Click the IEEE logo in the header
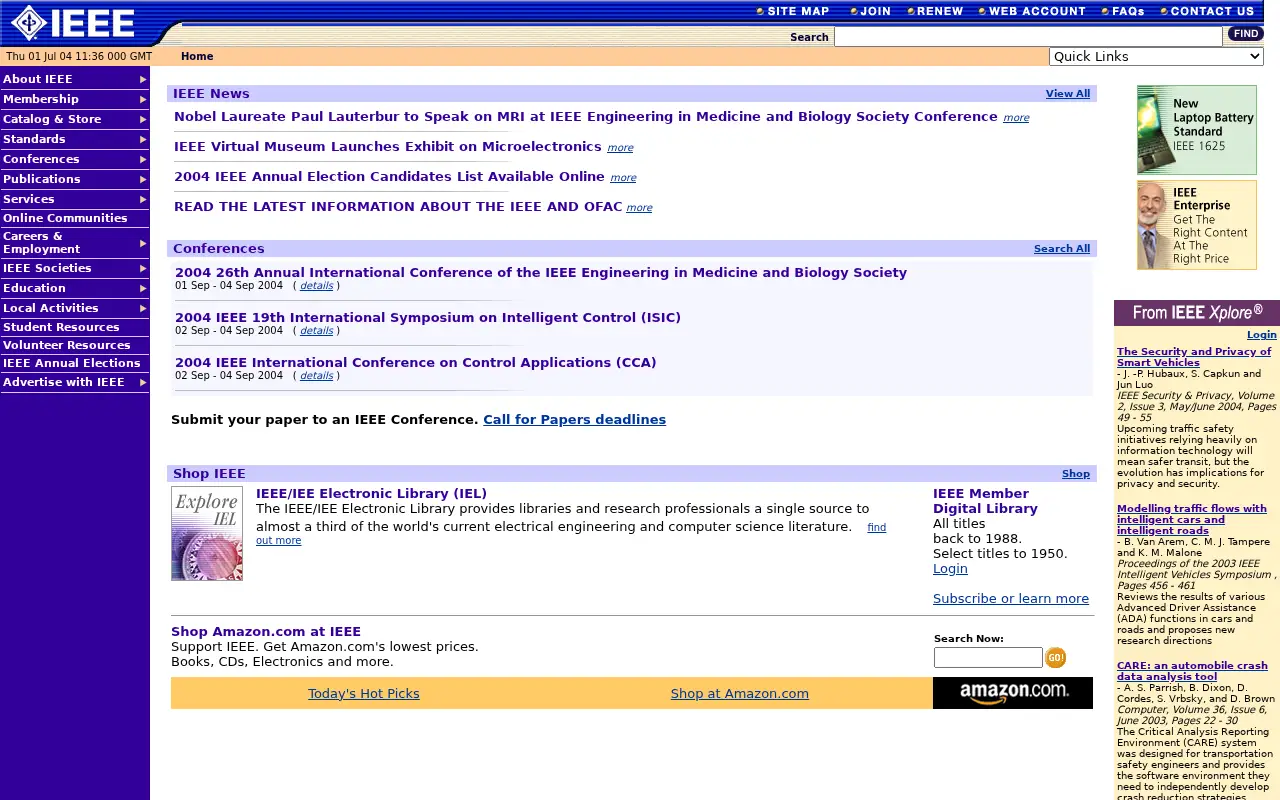The width and height of the screenshot is (1280, 800). (72, 23)
